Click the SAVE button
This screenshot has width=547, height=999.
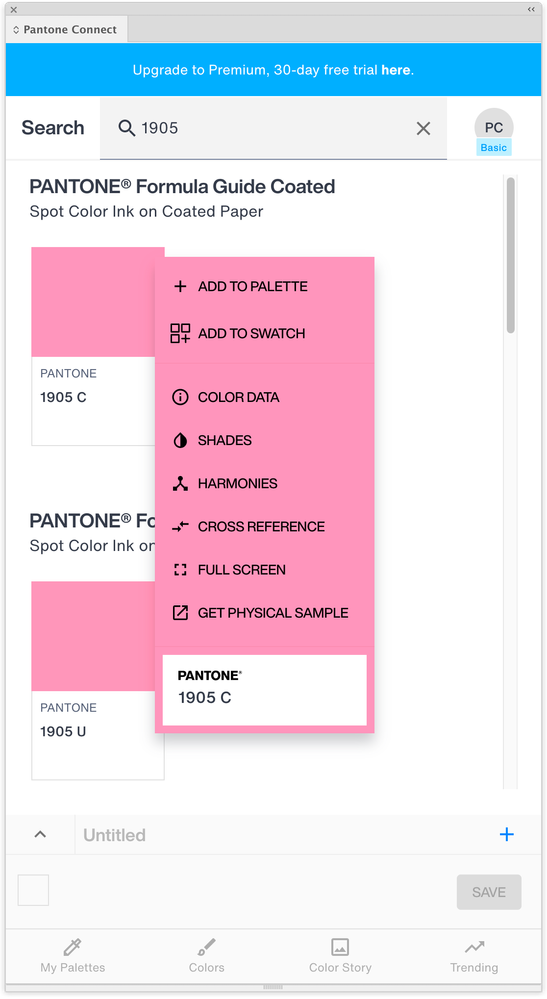pos(489,892)
